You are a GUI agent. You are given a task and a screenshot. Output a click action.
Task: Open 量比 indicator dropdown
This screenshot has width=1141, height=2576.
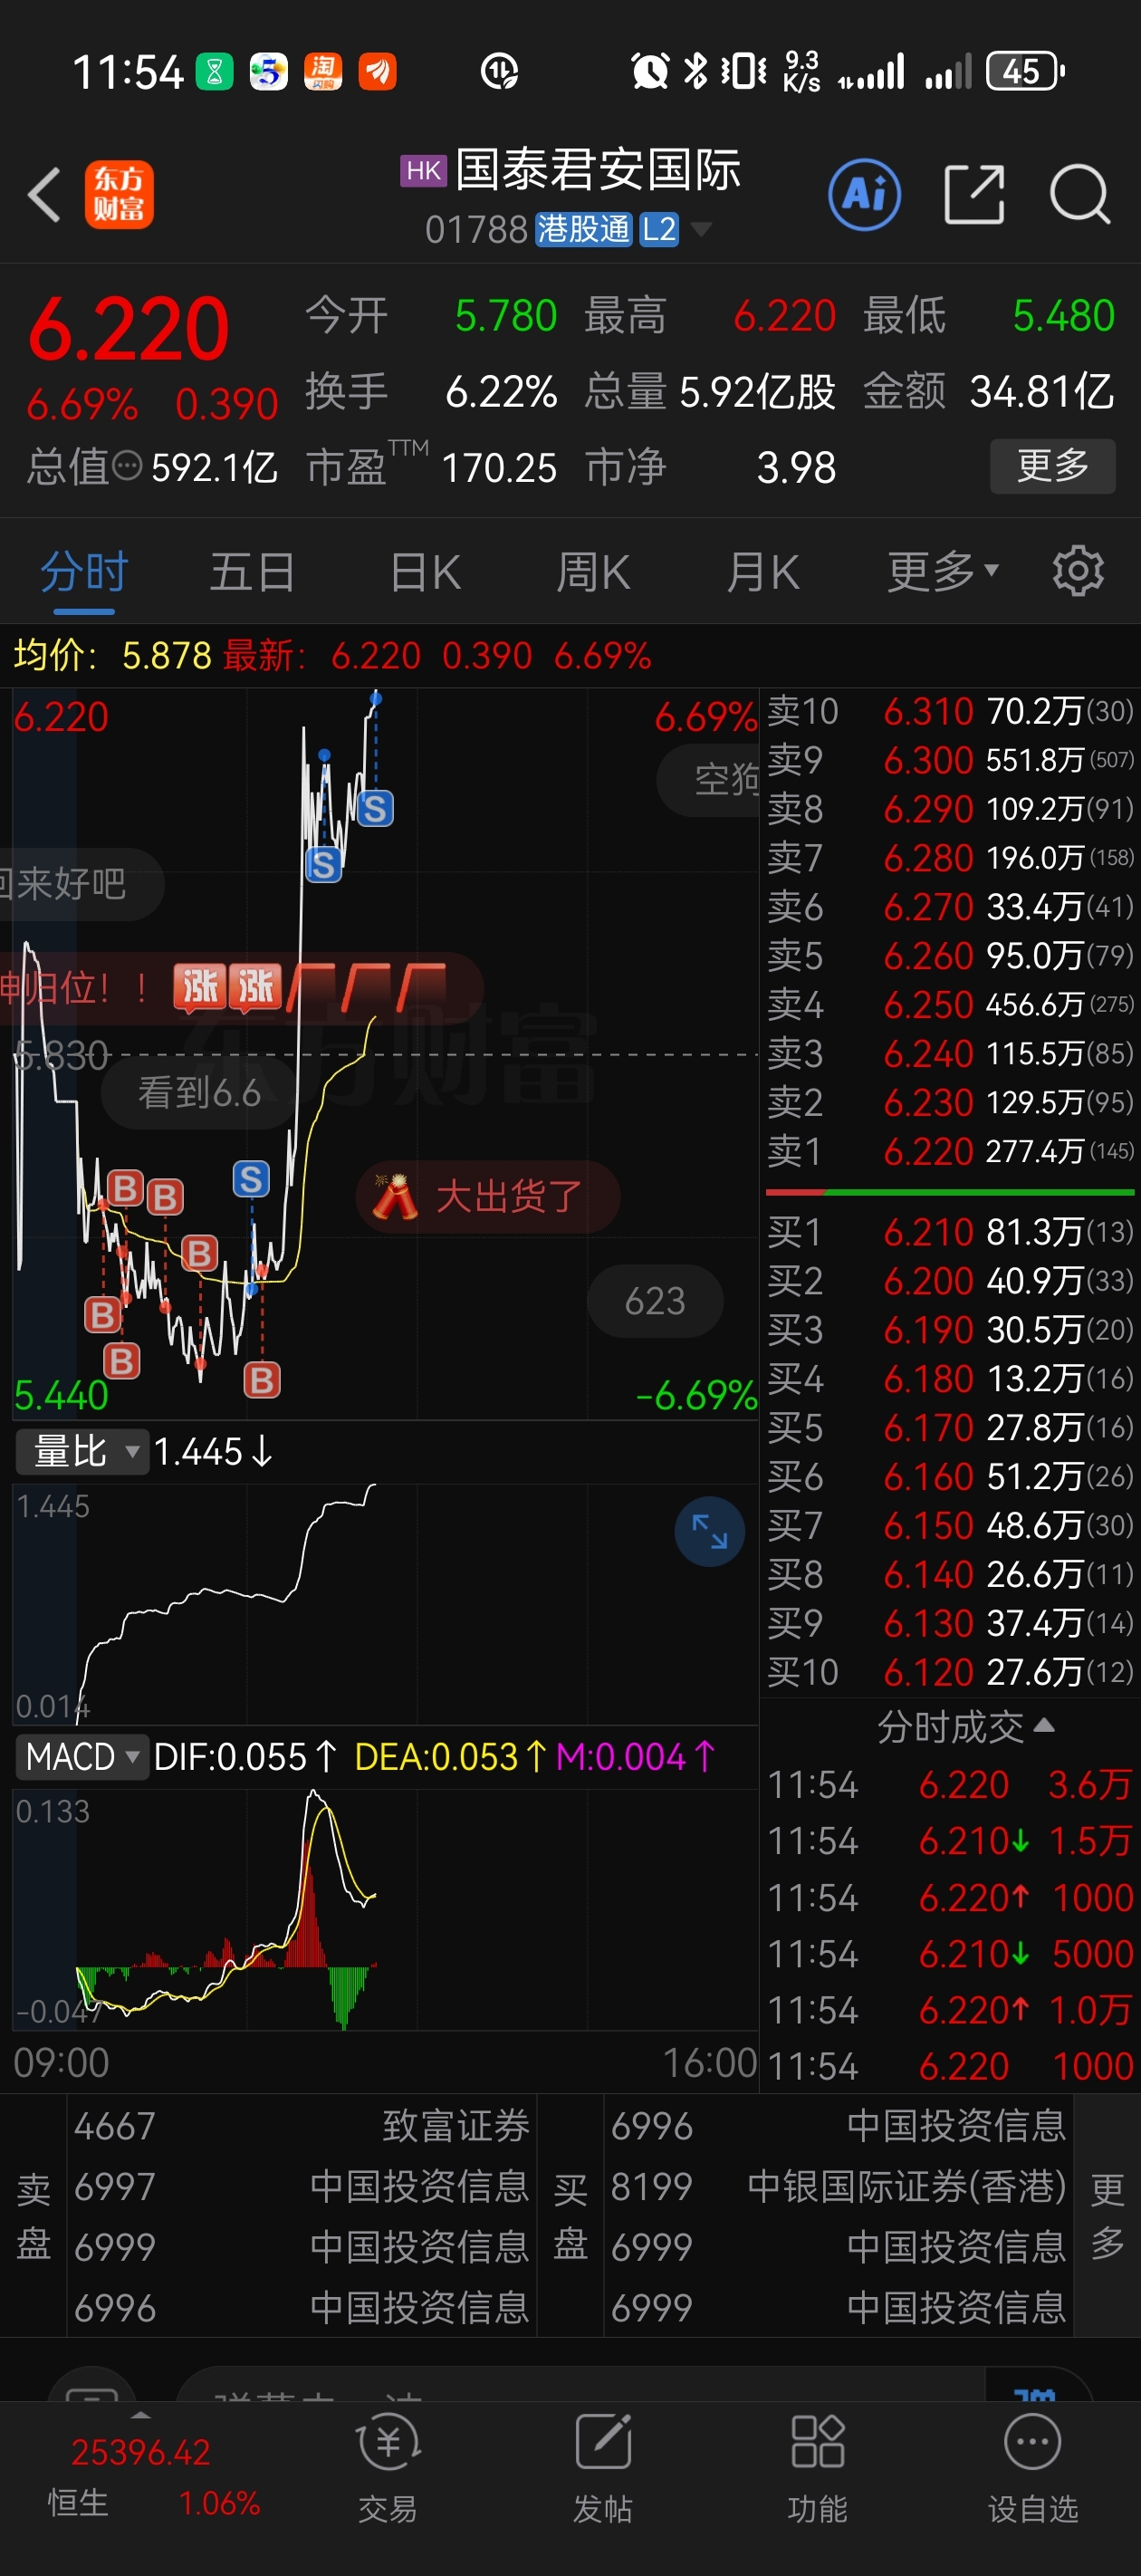[82, 1451]
